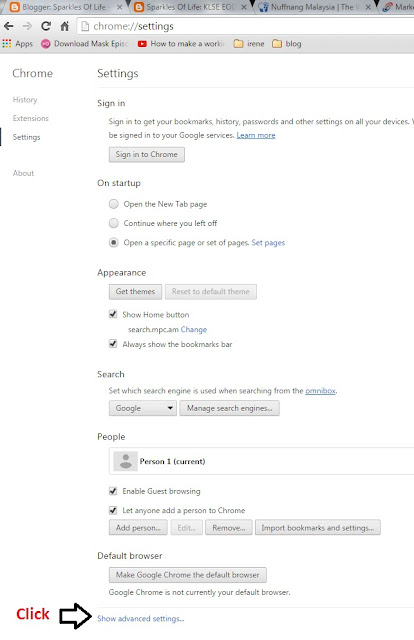This screenshot has width=414, height=640.
Task: Click the disabled Edit button under People
Action: pyautogui.click(x=187, y=528)
